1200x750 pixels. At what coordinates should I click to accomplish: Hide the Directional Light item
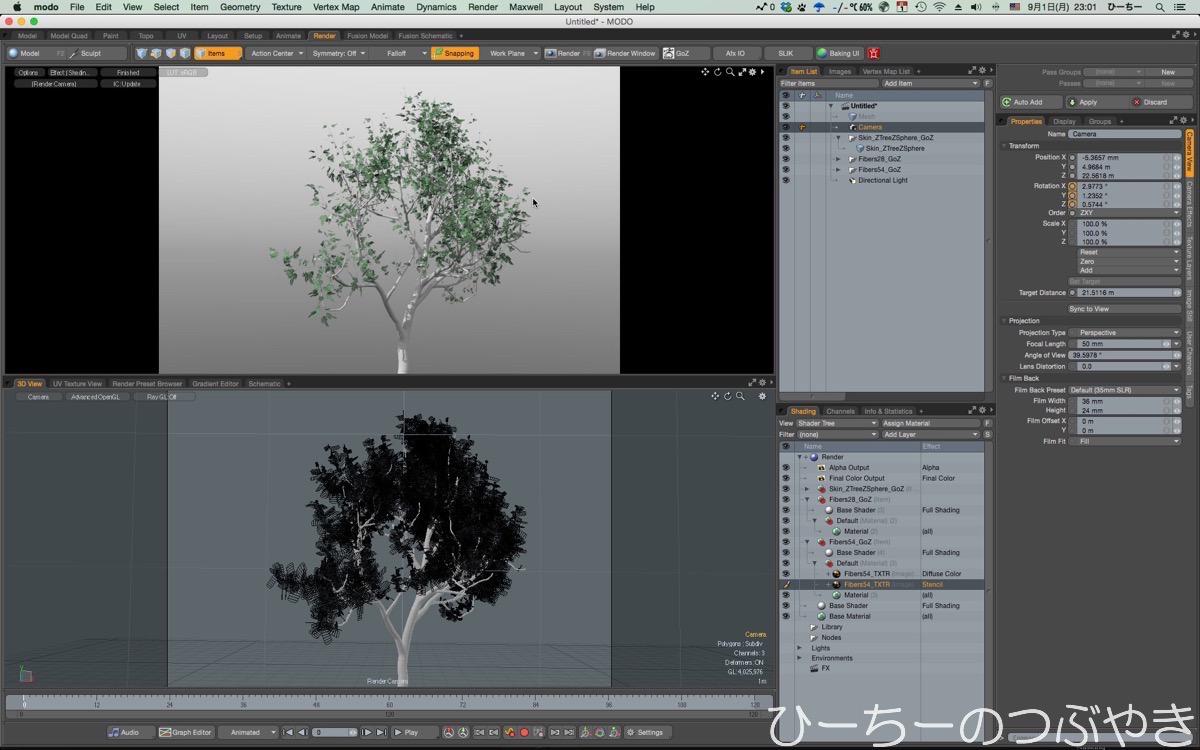(x=785, y=181)
